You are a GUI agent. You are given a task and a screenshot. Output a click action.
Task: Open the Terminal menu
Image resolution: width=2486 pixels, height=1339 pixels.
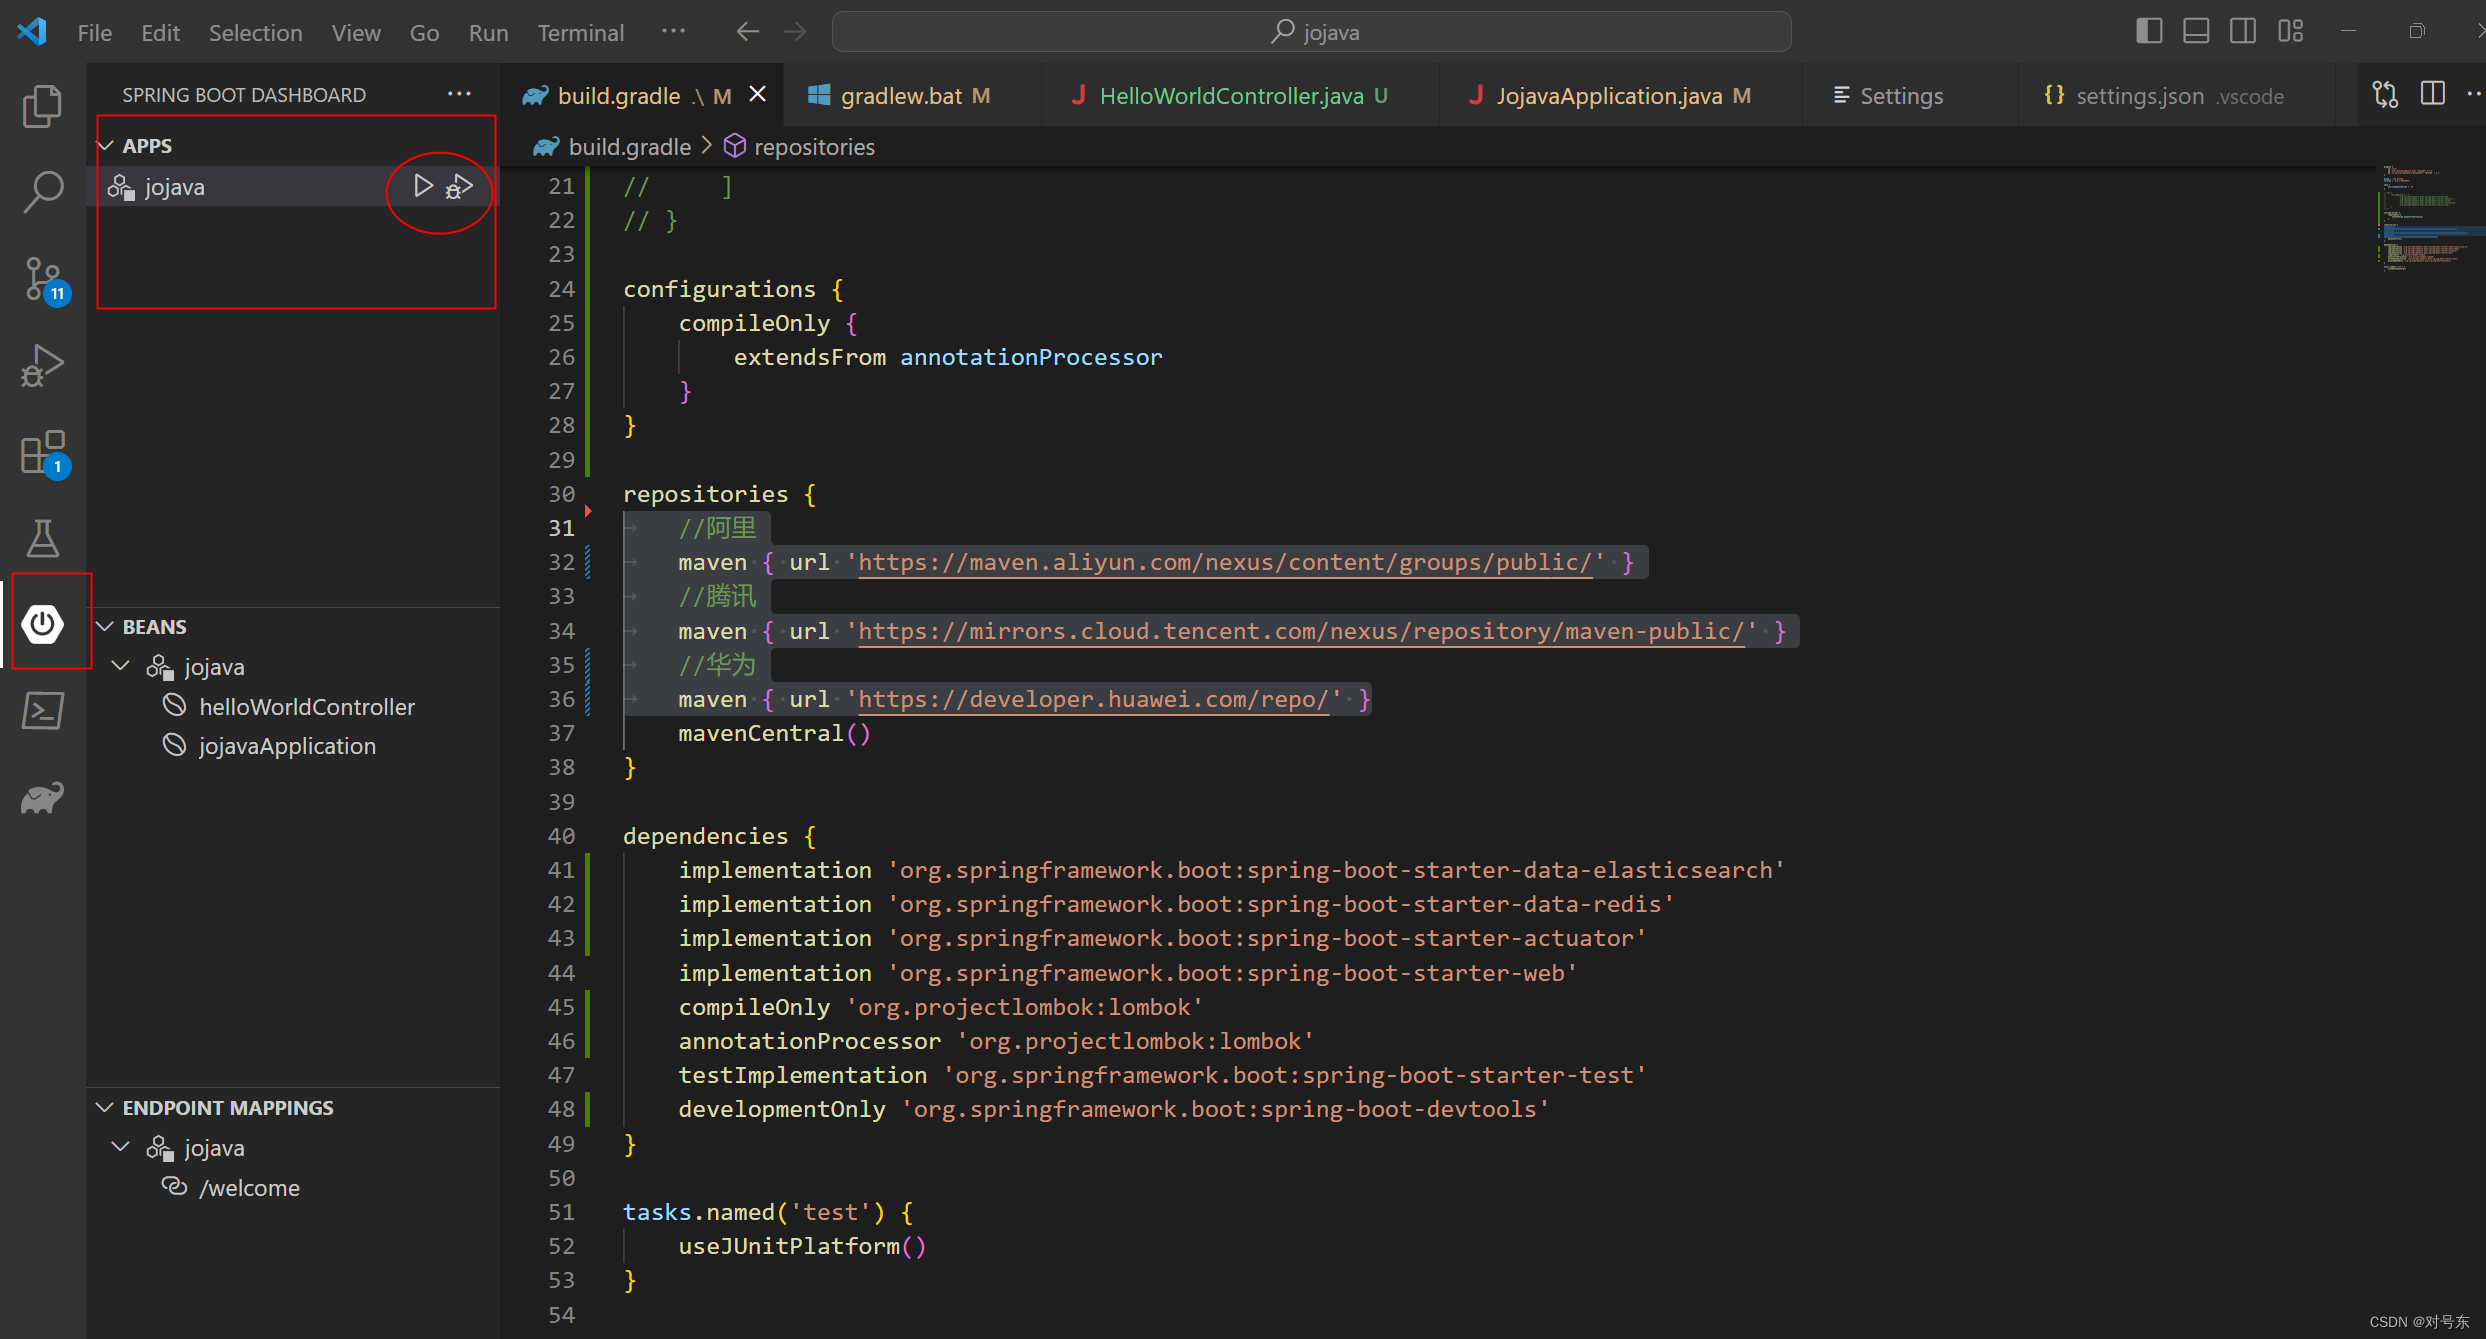581,33
